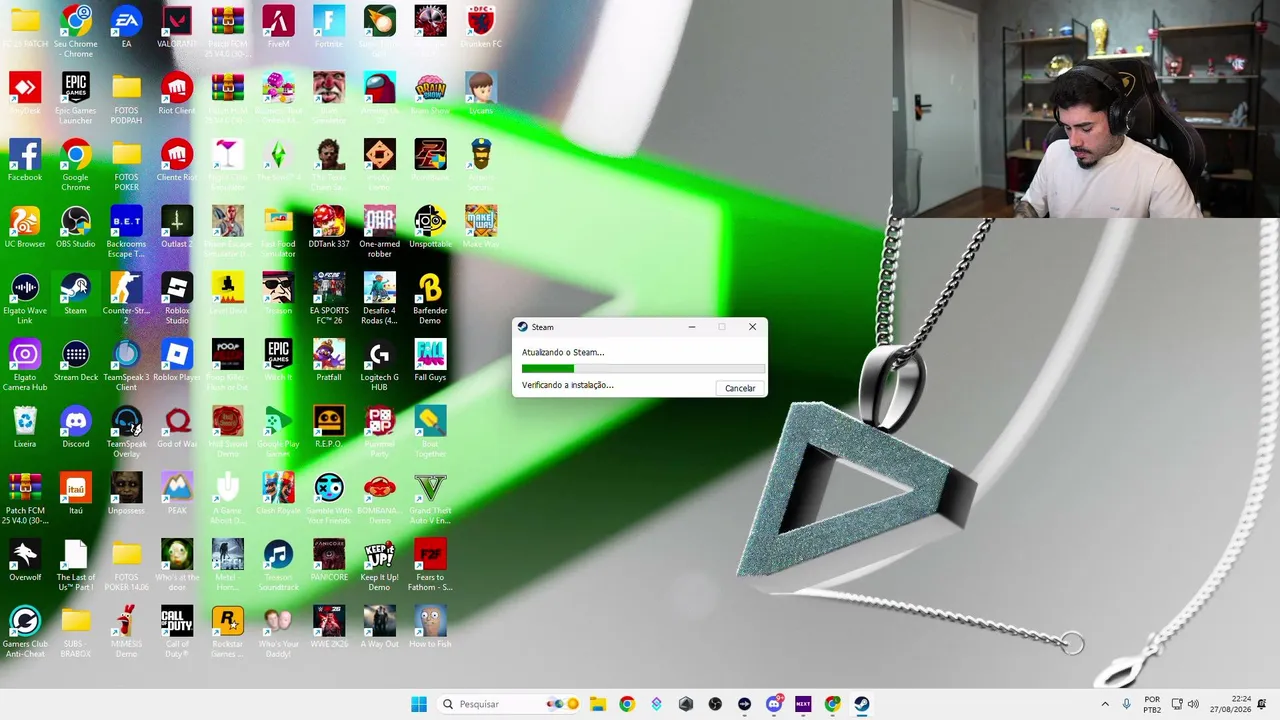
Task: Open the EA SPORTS FC 26 shortcut
Action: (x=329, y=299)
